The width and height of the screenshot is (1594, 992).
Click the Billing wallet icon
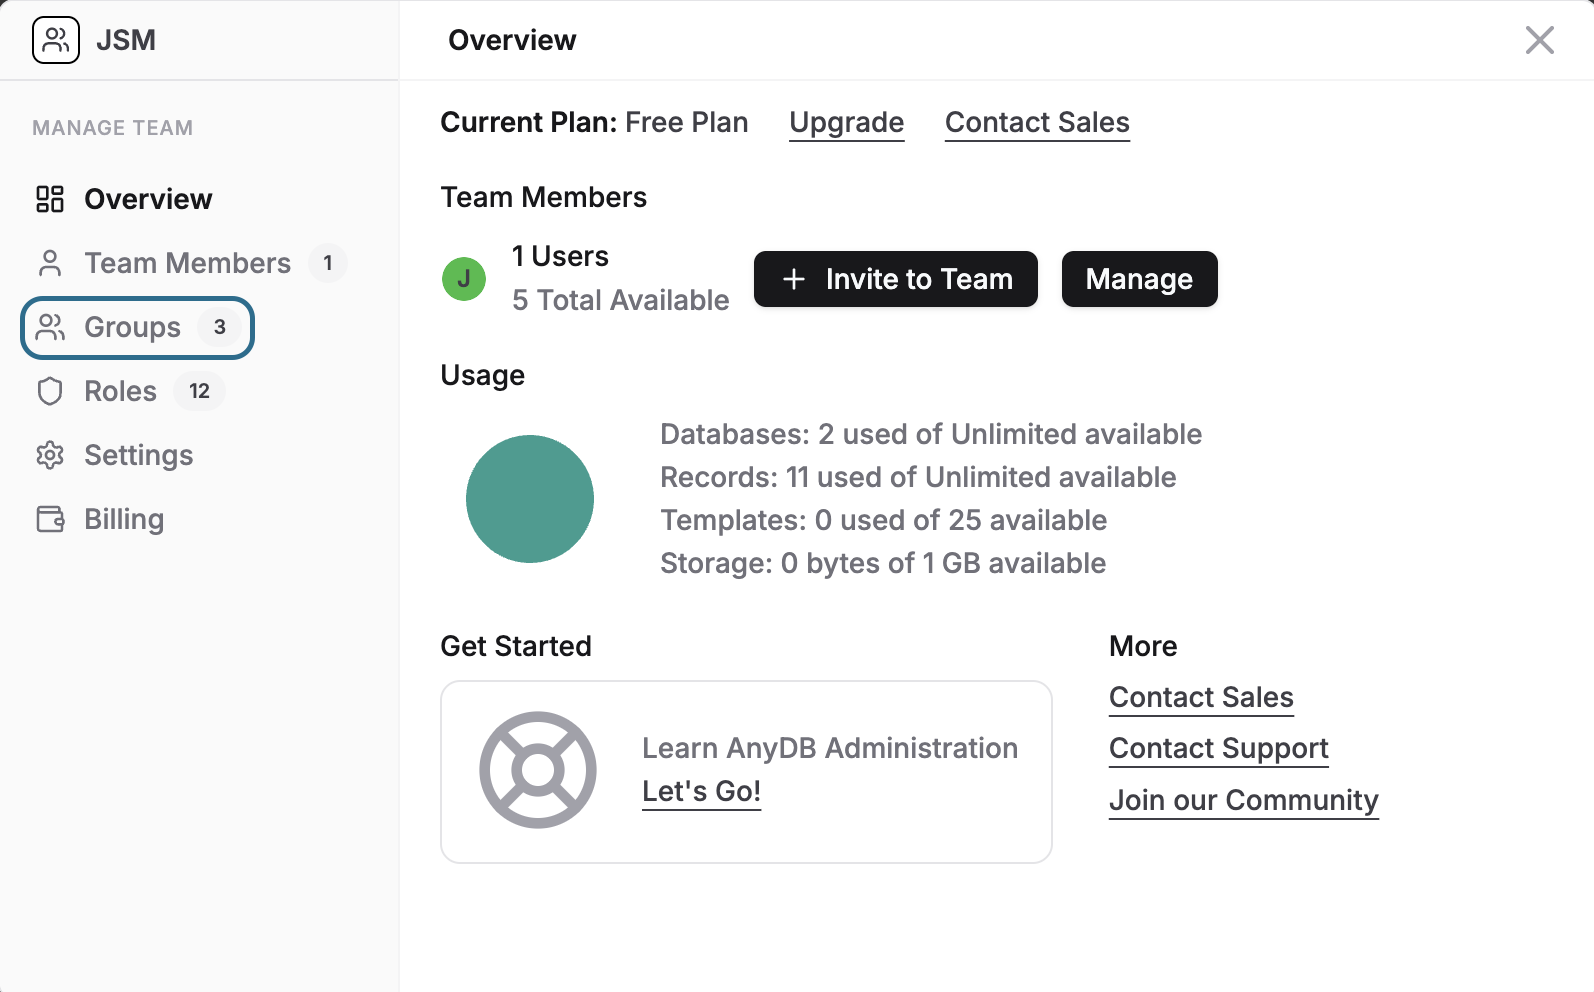(50, 519)
